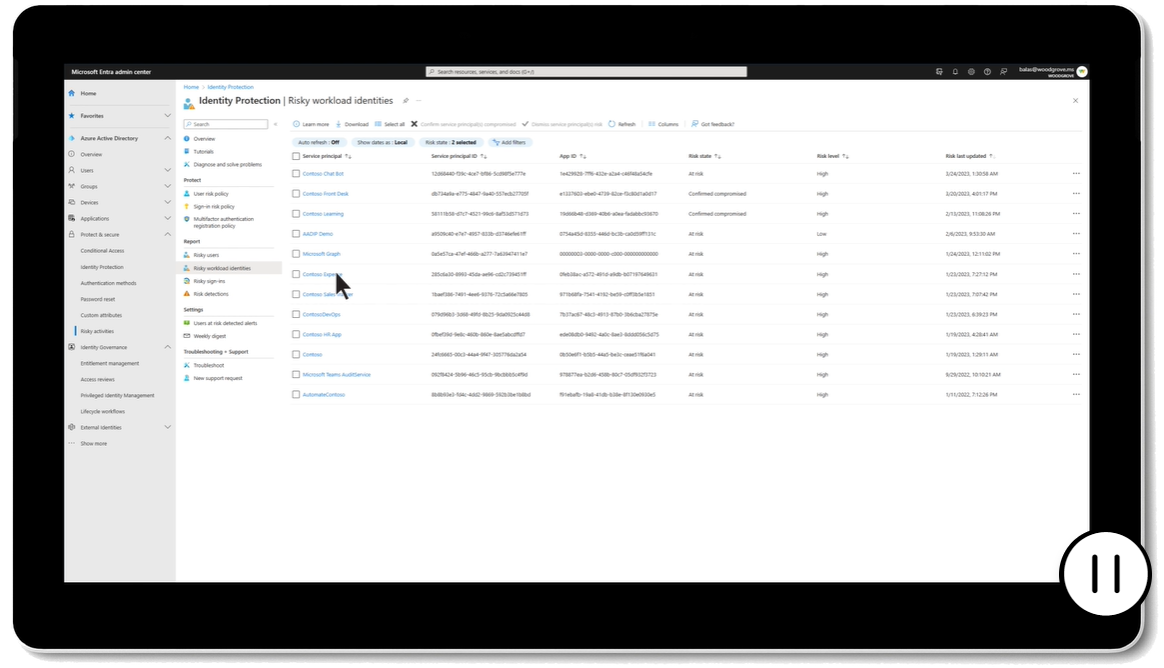Select all rows with header checkbox
This screenshot has height=668, width=1164.
click(296, 157)
